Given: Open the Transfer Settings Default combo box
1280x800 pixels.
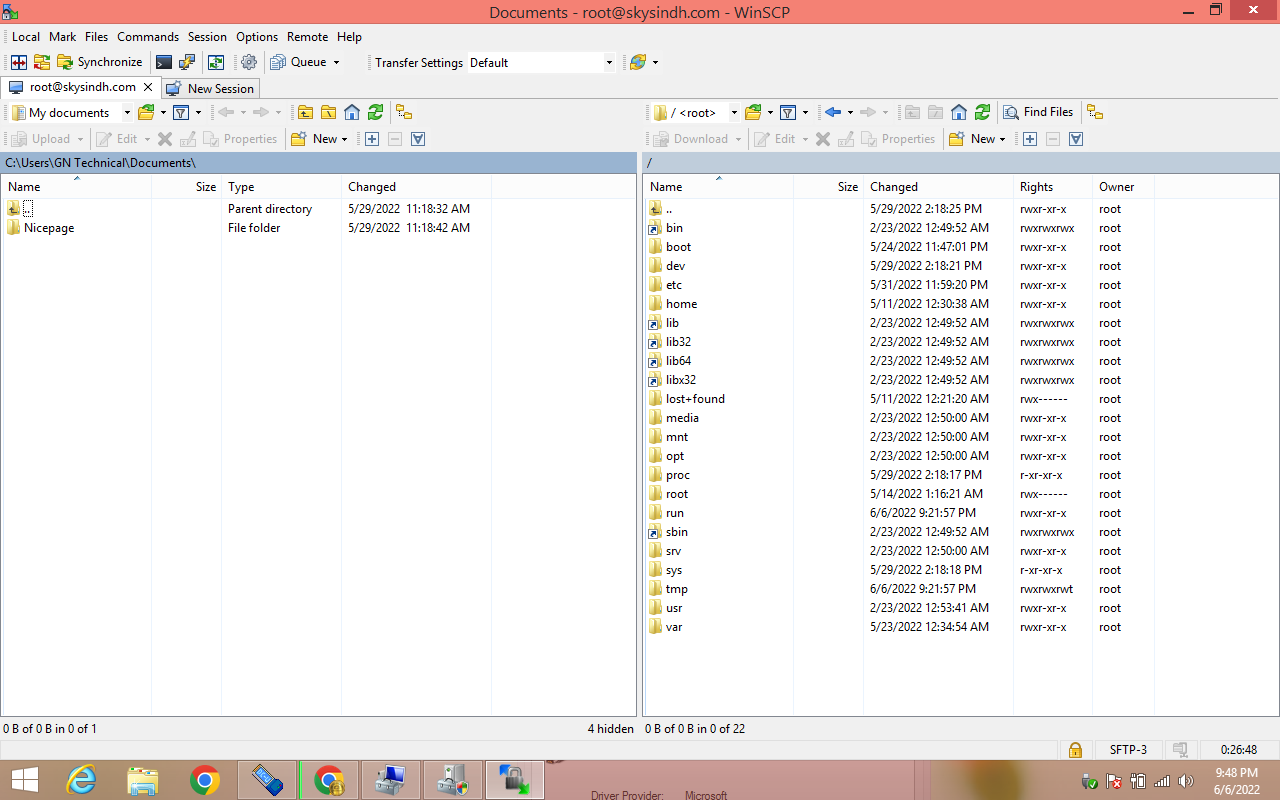Looking at the screenshot, I should coord(541,62).
